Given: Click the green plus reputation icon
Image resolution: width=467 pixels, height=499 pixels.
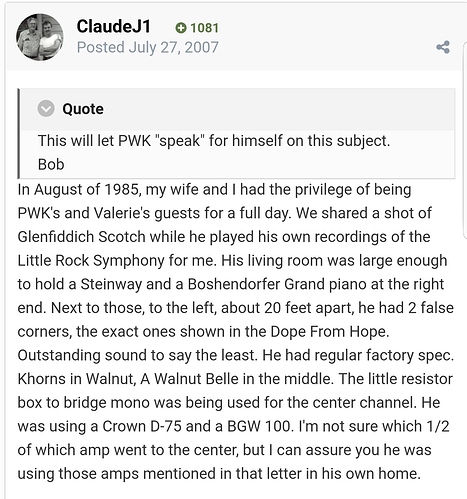Looking at the screenshot, I should (181, 28).
